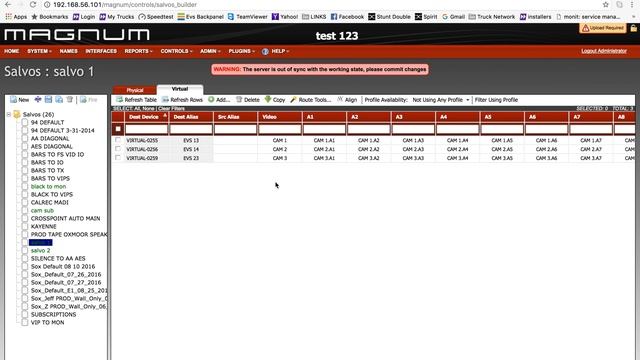Tick the select-all checkbox in filter row
The height and width of the screenshot is (360, 640).
(118, 129)
